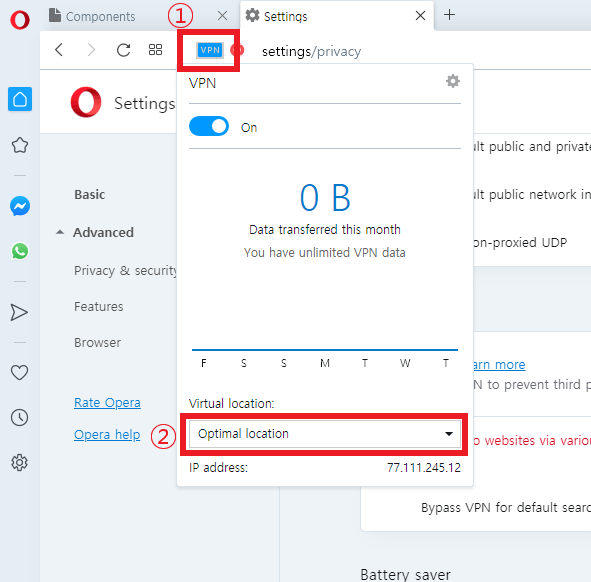This screenshot has width=591, height=582.
Task: Open Browser settings
Action: click(x=98, y=343)
